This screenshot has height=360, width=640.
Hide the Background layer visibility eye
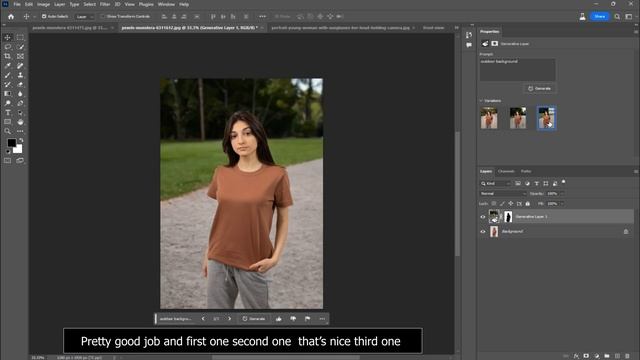pyautogui.click(x=483, y=231)
